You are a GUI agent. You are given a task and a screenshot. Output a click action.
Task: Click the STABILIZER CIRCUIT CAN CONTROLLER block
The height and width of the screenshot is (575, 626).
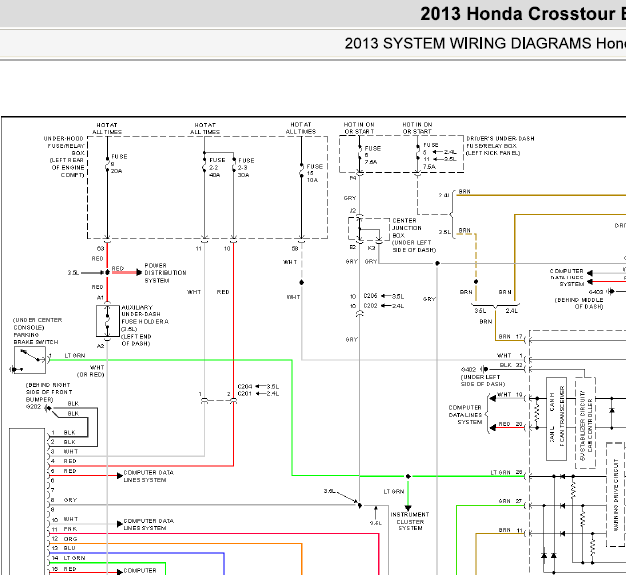pyautogui.click(x=585, y=423)
